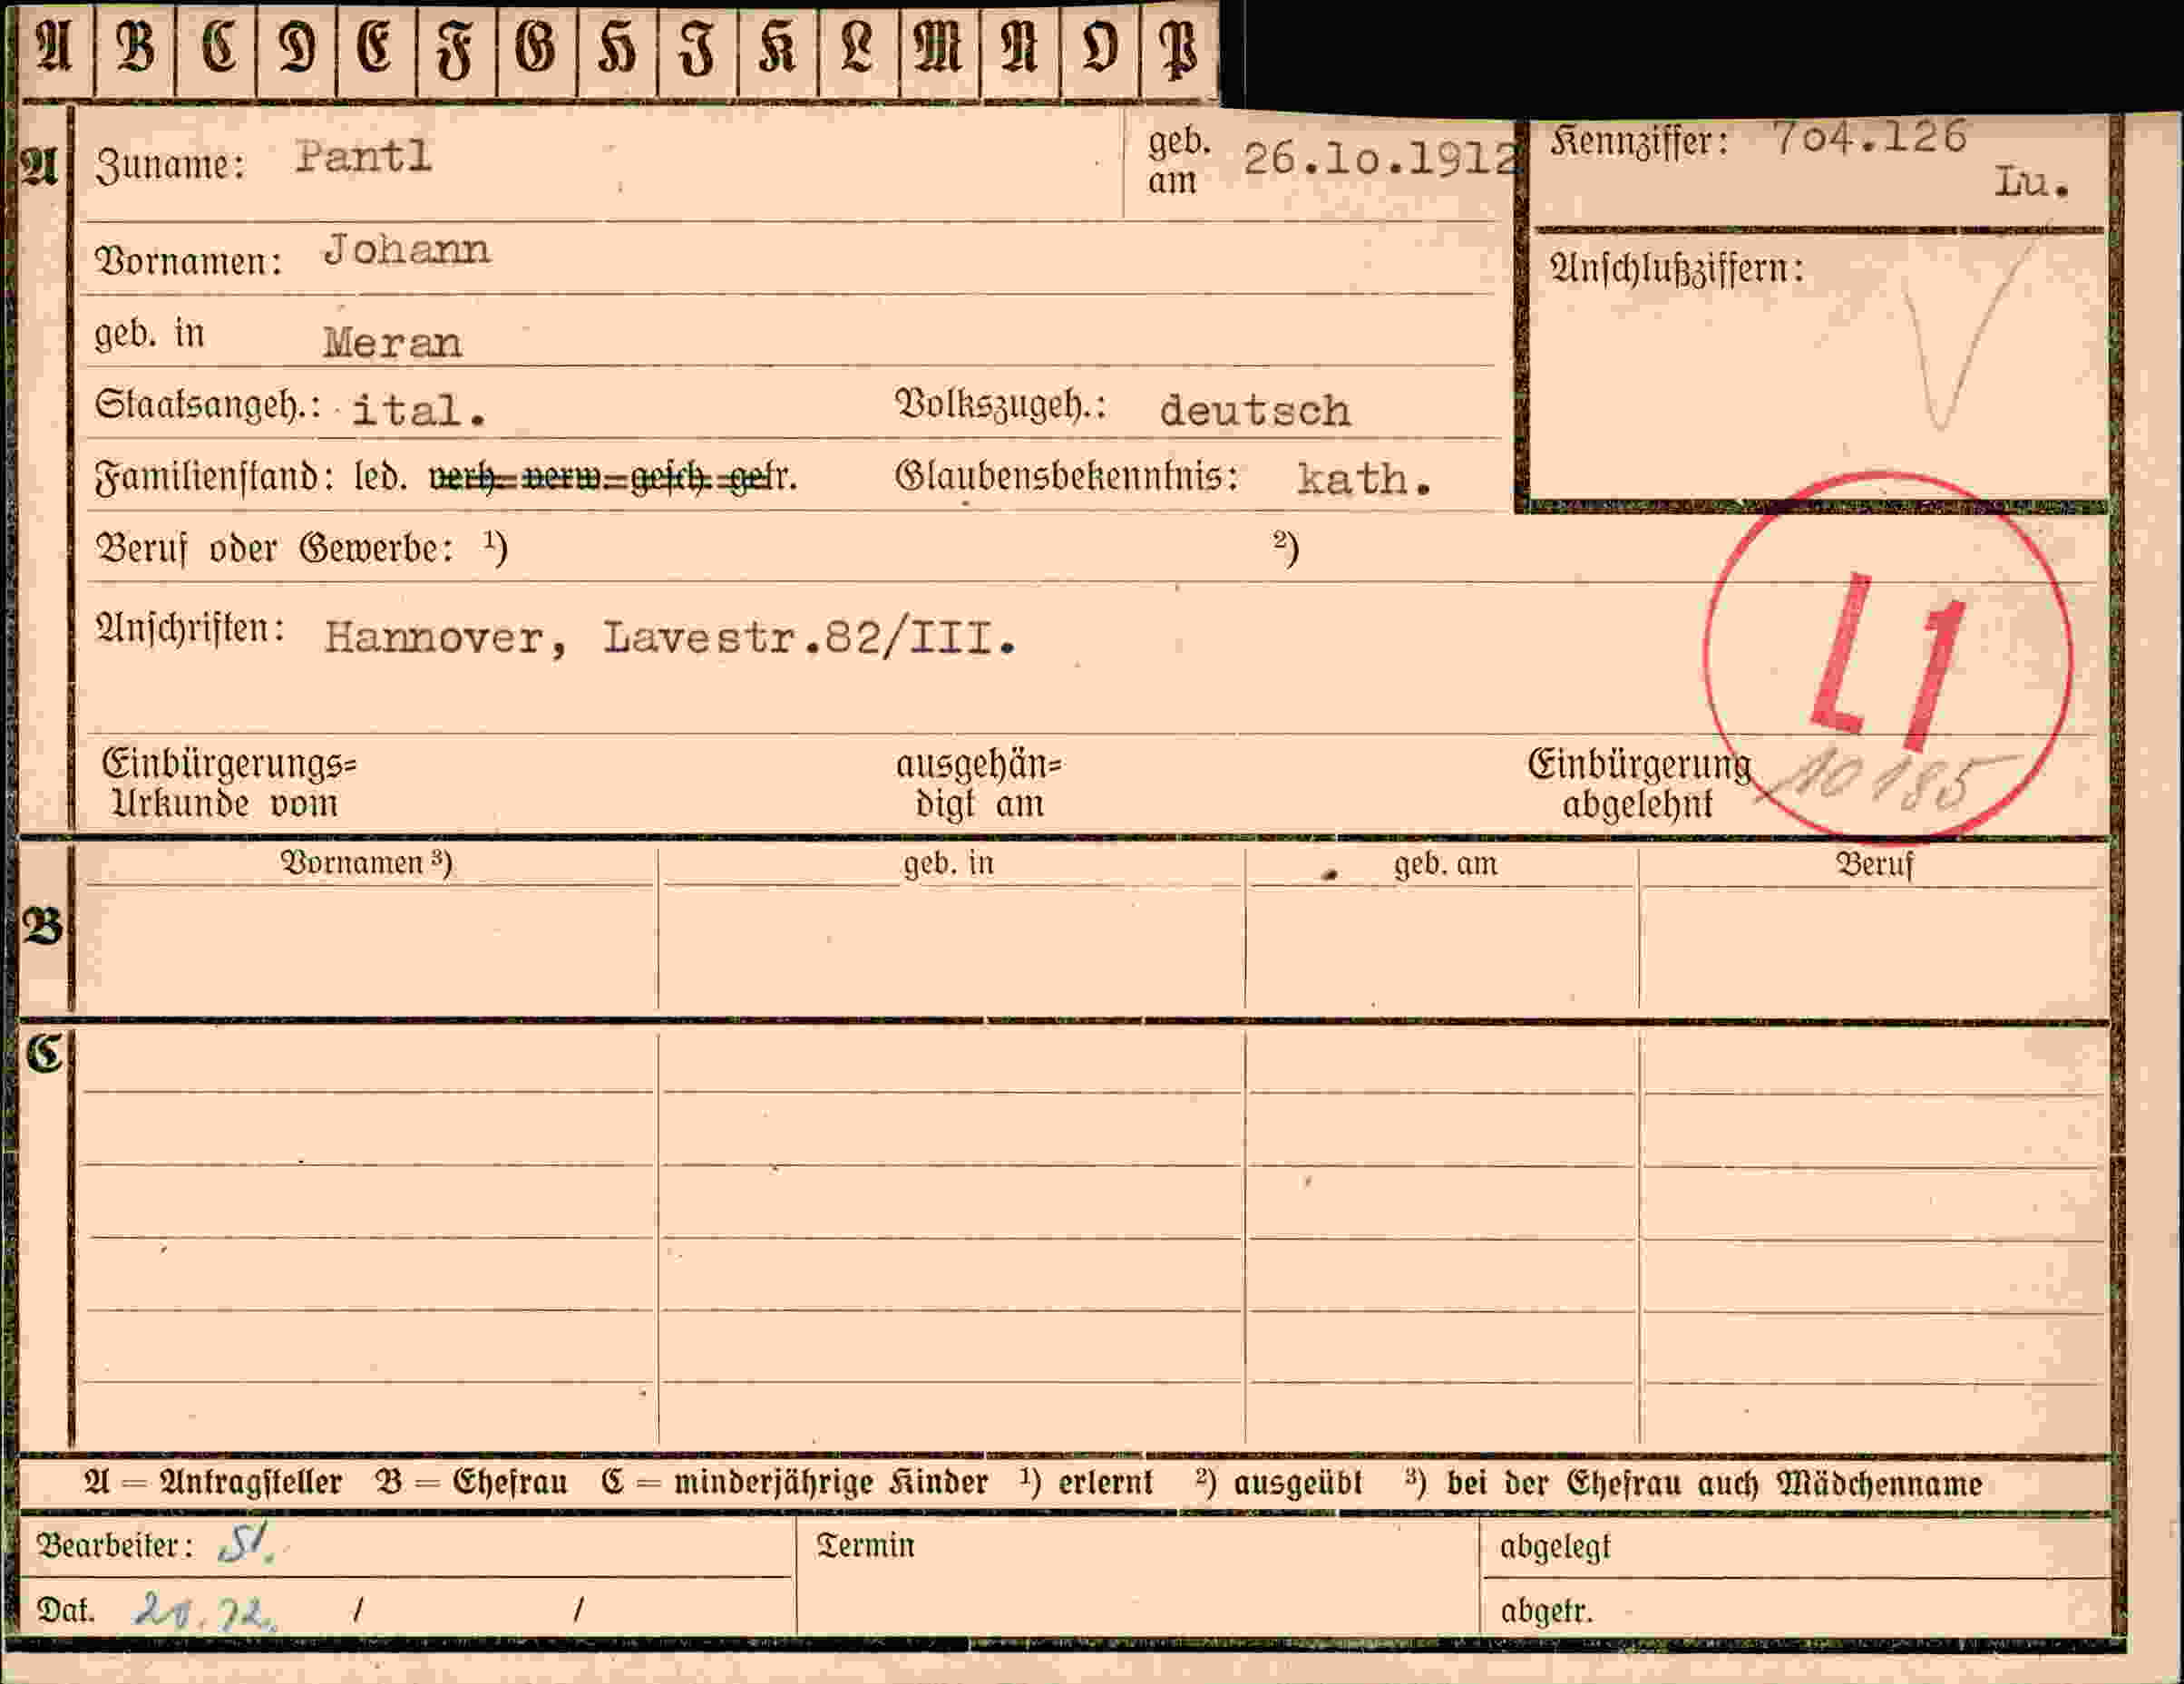The image size is (2184, 1684).
Task: Select the Fraktur "F" tab in the alphabet strip
Action: click(x=456, y=48)
